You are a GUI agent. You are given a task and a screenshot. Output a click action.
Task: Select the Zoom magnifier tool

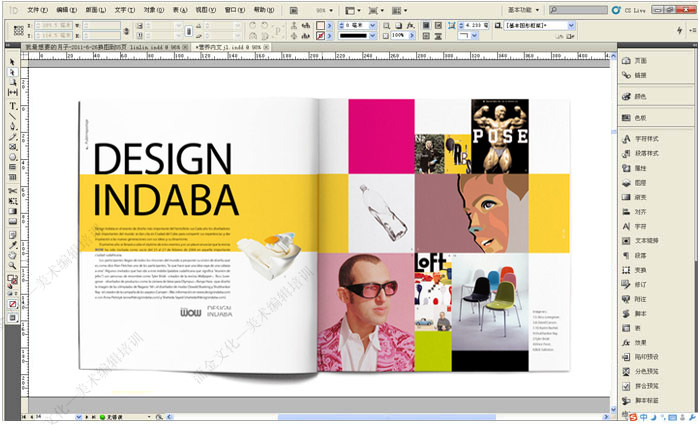[x=12, y=266]
